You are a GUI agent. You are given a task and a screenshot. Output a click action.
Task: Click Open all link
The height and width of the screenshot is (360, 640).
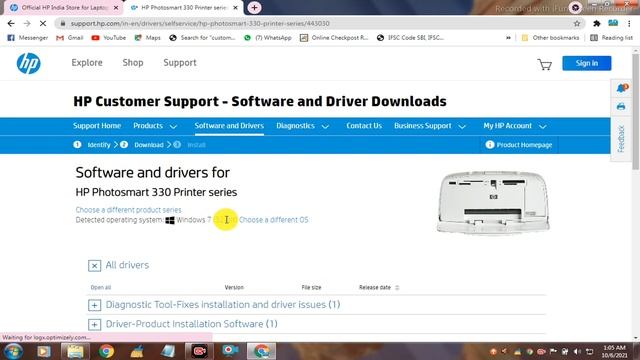pos(101,288)
